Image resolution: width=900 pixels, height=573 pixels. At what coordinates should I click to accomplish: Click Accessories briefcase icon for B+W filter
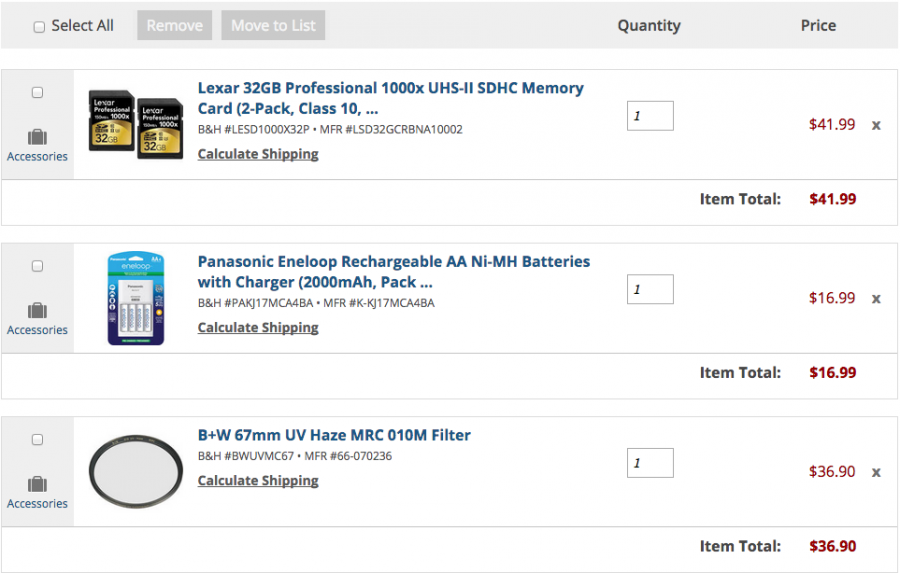(37, 485)
